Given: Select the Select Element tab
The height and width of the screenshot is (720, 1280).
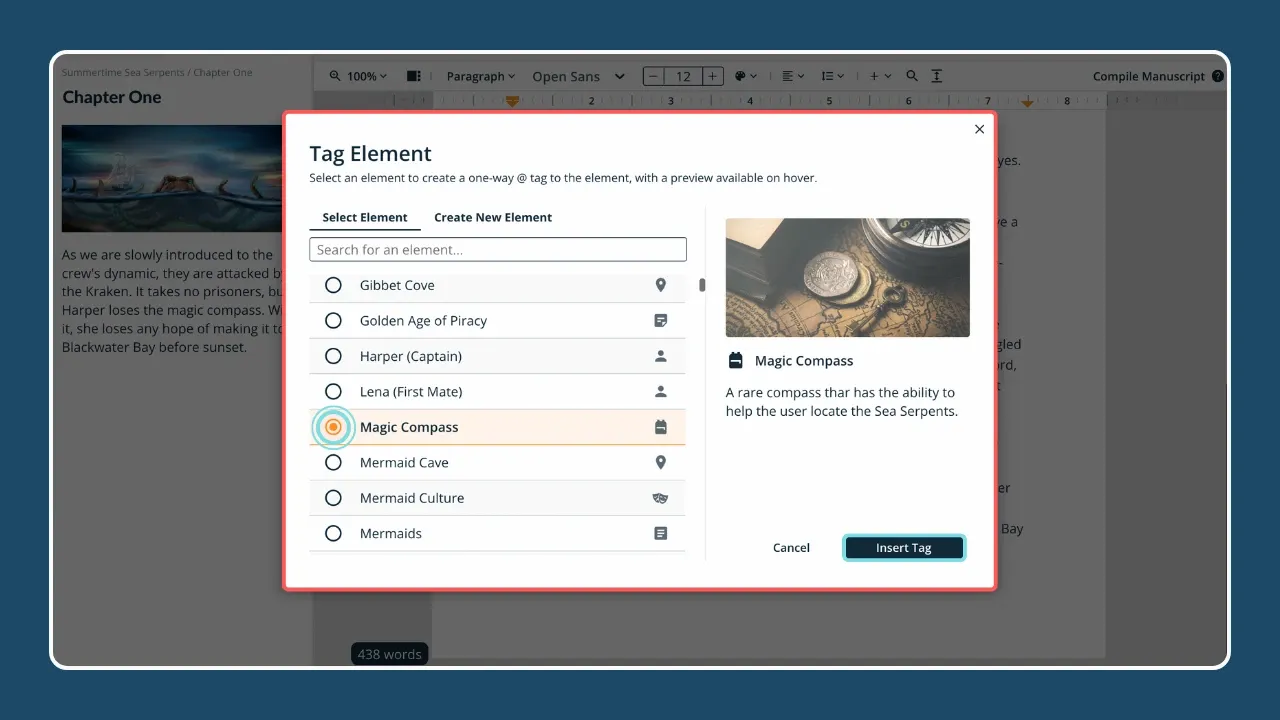Looking at the screenshot, I should [364, 217].
